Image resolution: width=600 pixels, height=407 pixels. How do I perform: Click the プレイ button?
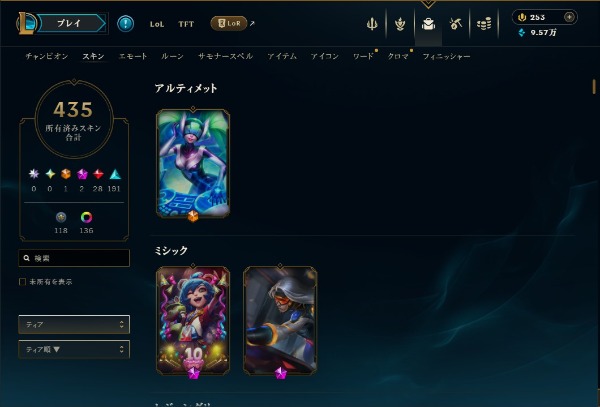point(71,23)
